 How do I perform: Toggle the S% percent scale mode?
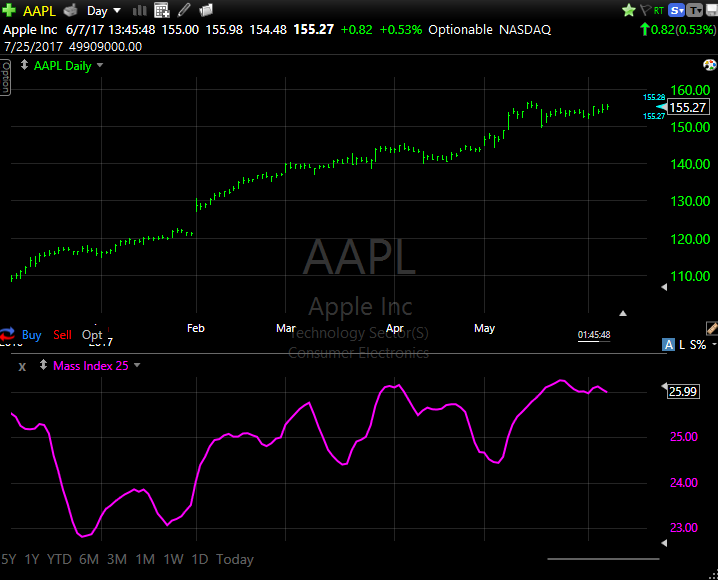698,345
